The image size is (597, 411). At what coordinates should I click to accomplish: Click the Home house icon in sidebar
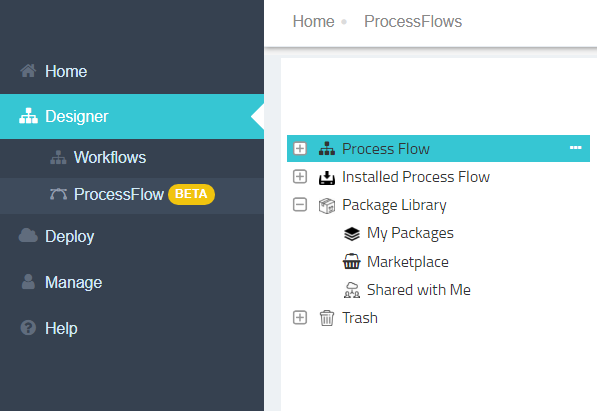[28, 71]
